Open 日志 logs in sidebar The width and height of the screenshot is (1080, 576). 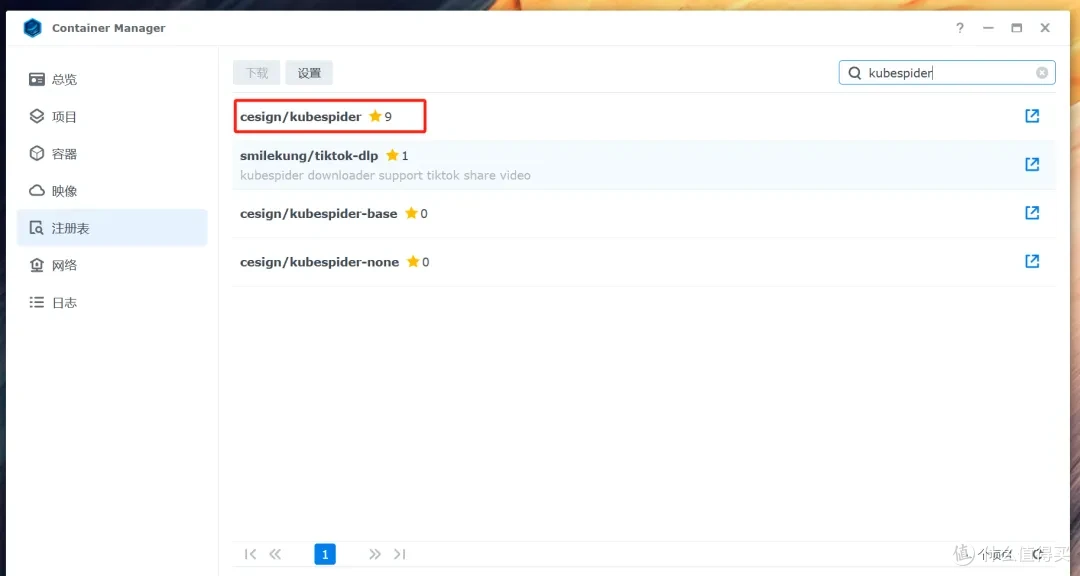pyautogui.click(x=112, y=302)
